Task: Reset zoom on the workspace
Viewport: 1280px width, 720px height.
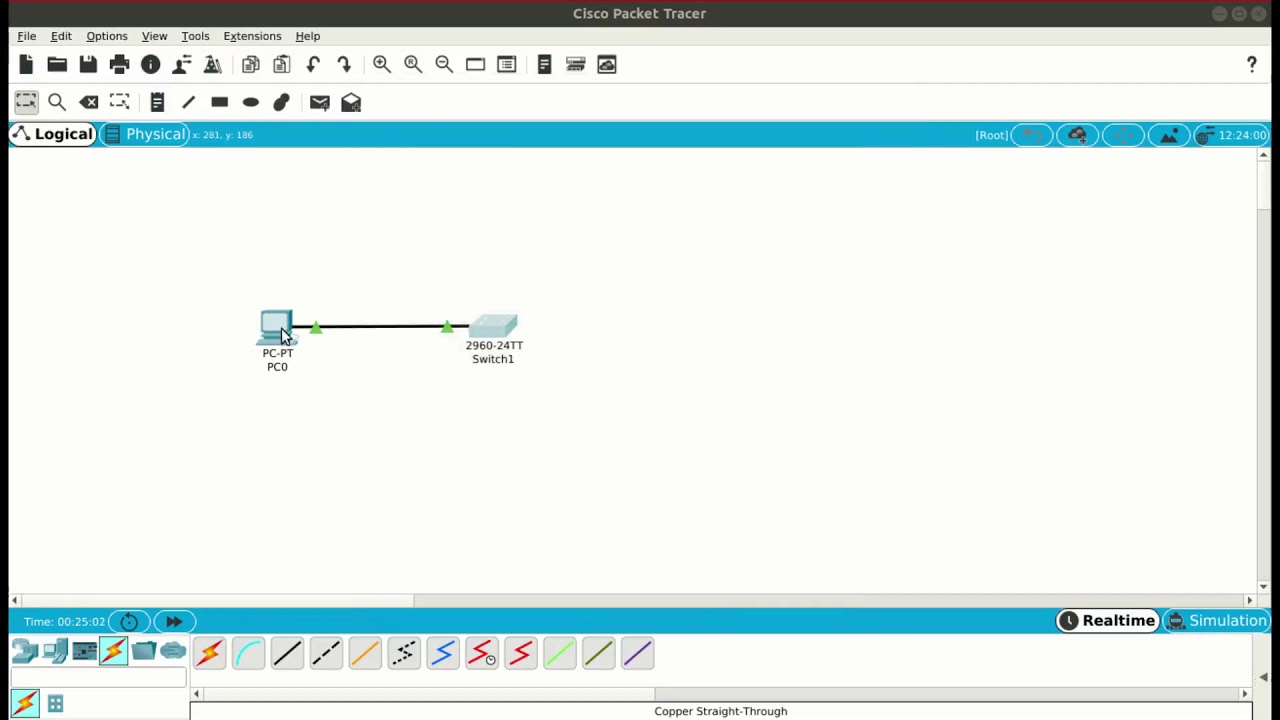Action: [x=413, y=65]
